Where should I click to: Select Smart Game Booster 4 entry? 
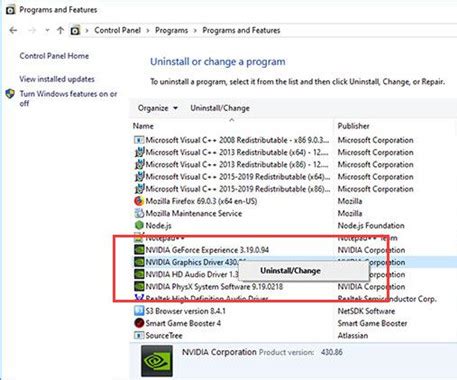pyautogui.click(x=183, y=323)
